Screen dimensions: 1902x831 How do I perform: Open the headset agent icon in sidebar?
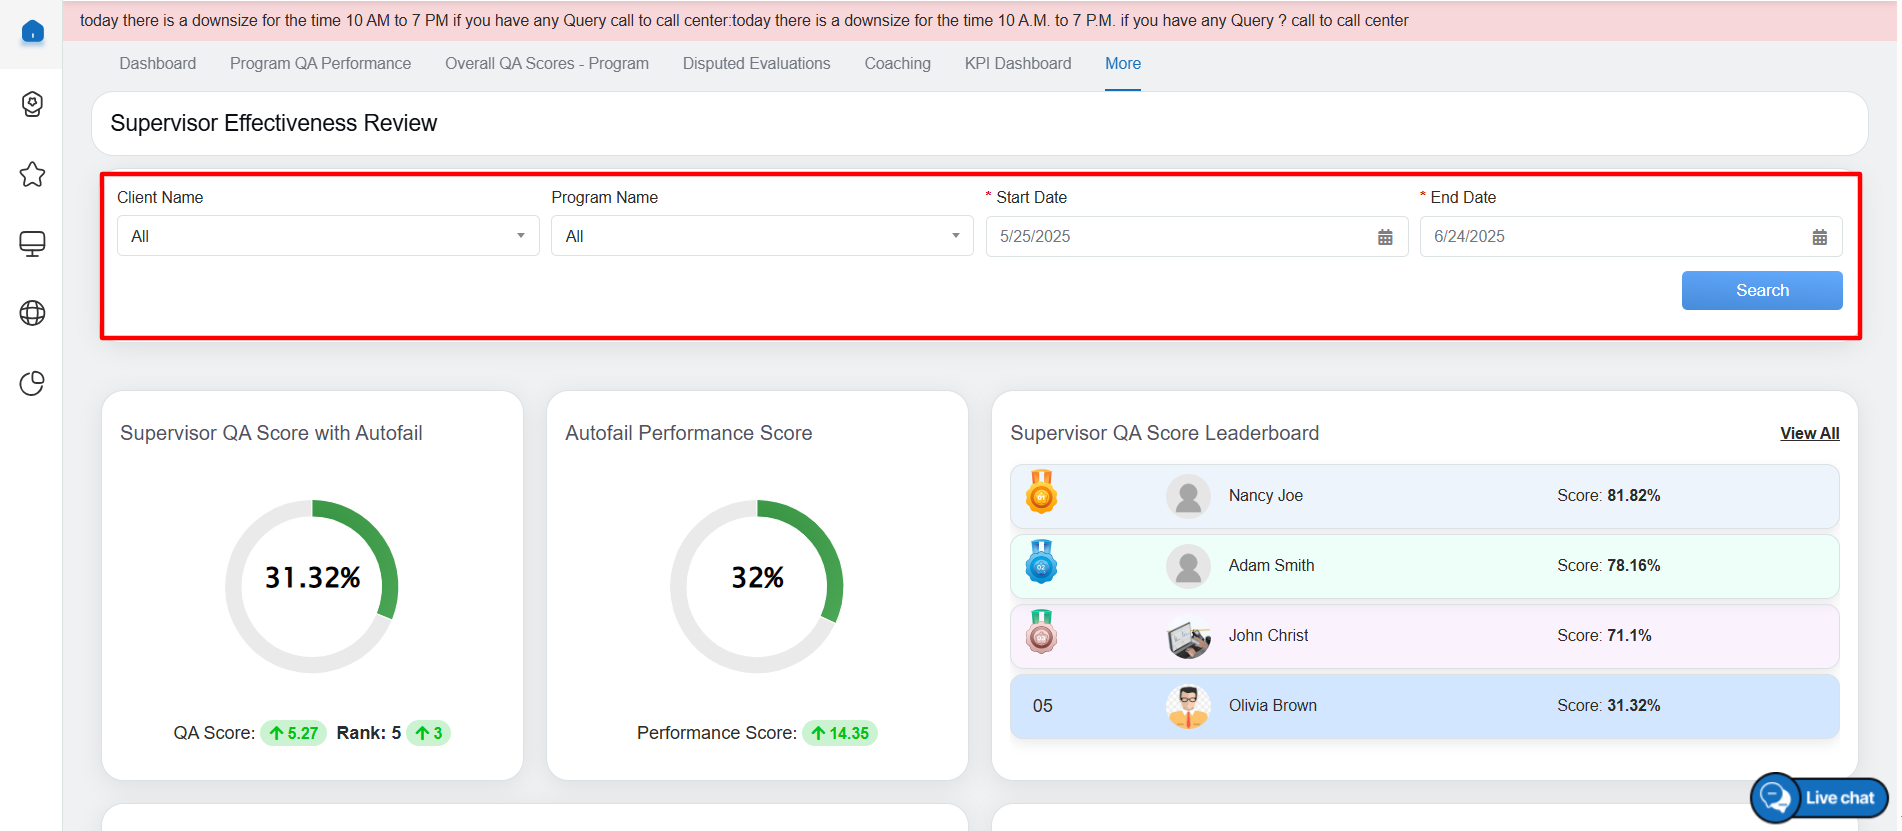click(32, 104)
